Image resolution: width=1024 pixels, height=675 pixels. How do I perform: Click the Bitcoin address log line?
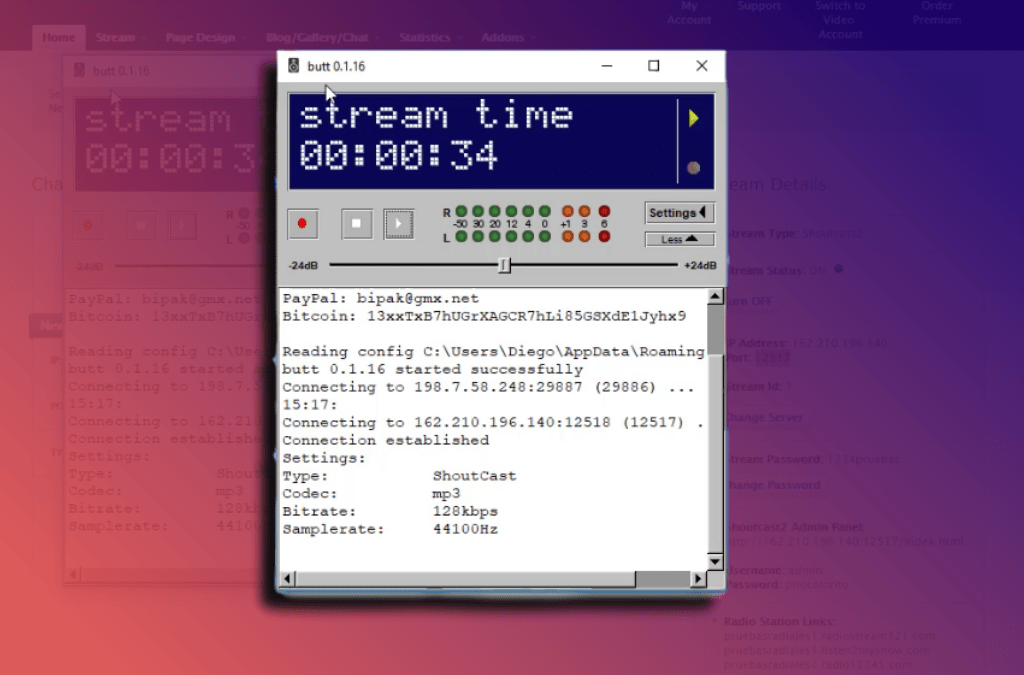pyautogui.click(x=484, y=316)
